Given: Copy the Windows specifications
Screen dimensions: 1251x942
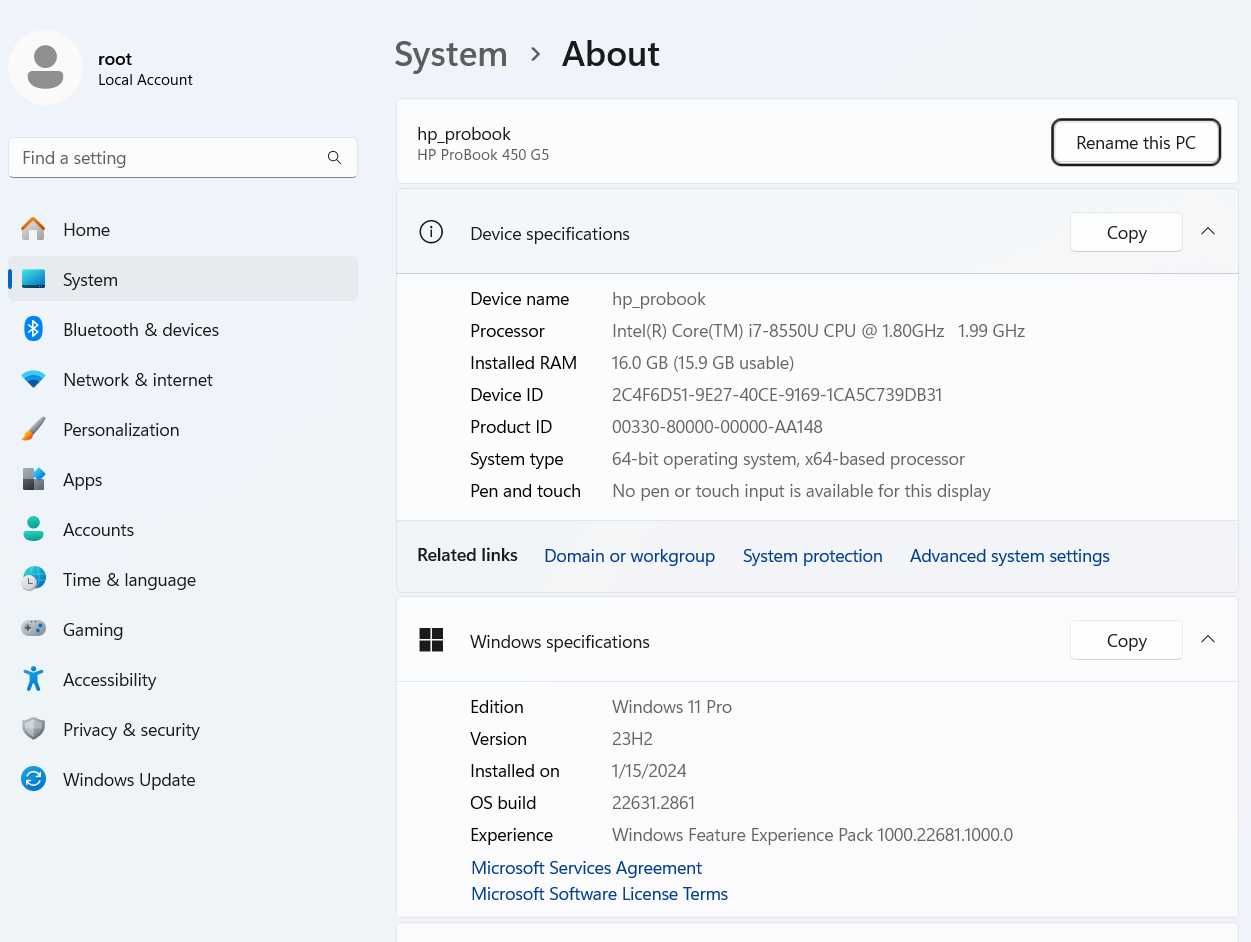Looking at the screenshot, I should point(1126,640).
